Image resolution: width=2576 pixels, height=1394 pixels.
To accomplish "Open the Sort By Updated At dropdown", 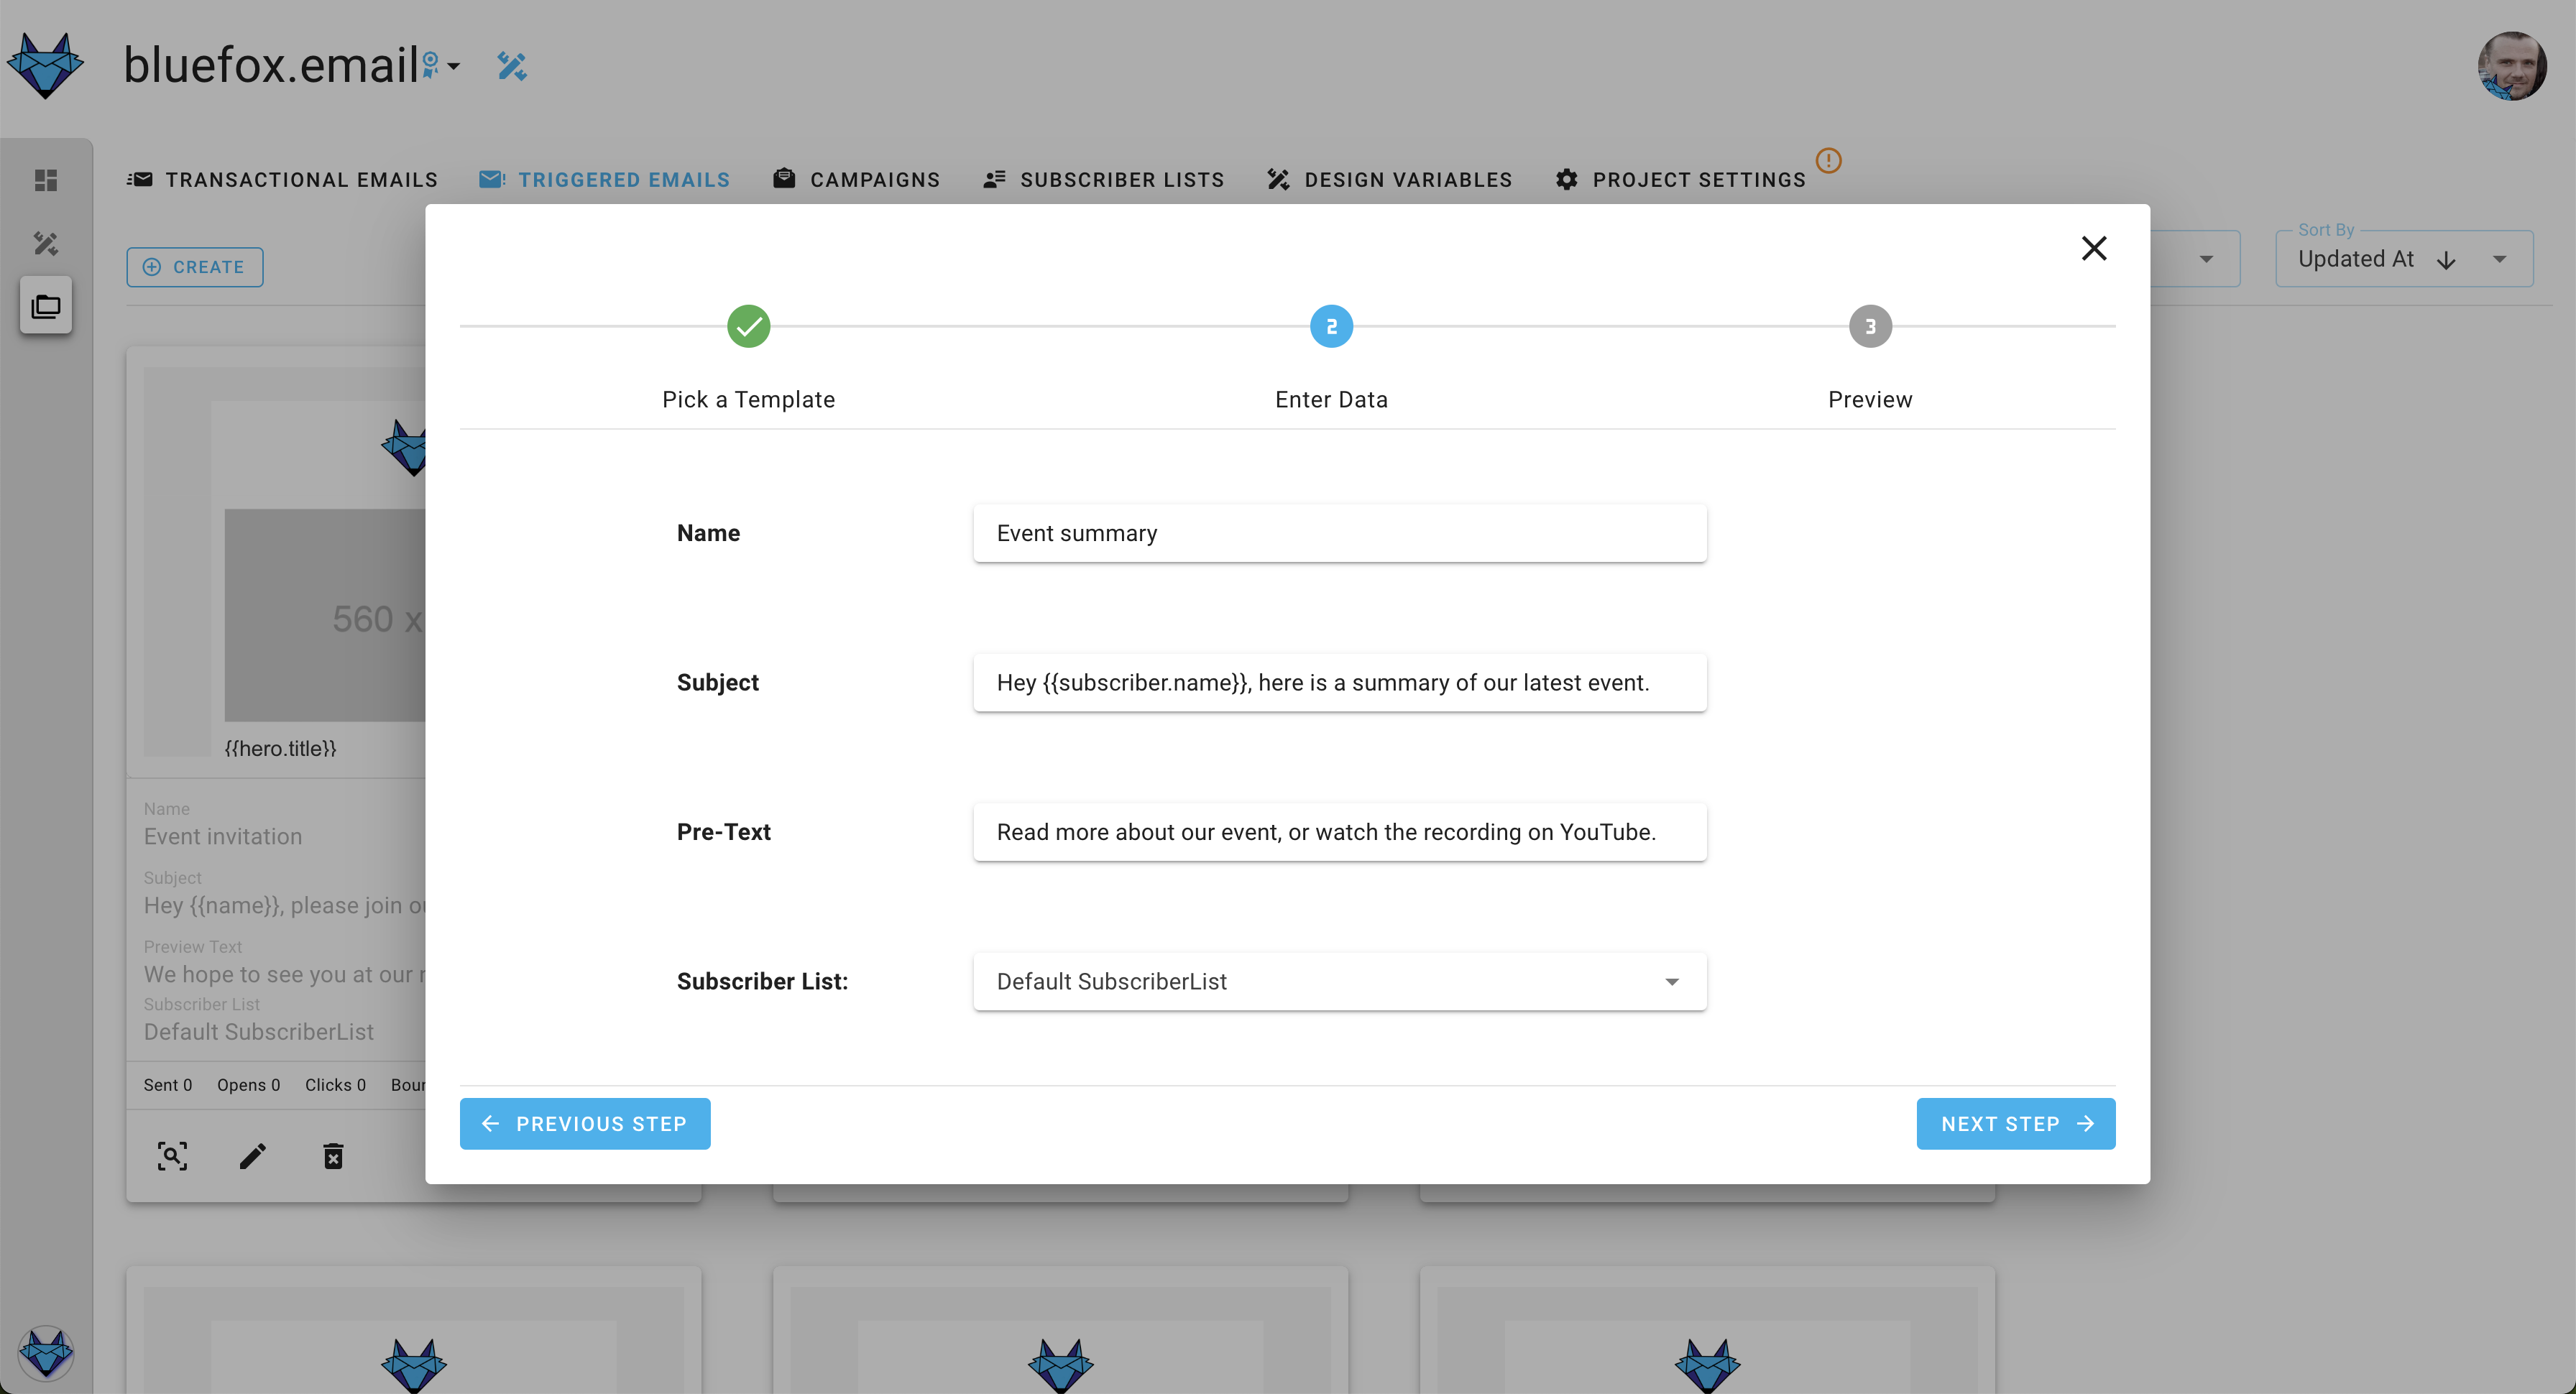I will (x=2403, y=259).
